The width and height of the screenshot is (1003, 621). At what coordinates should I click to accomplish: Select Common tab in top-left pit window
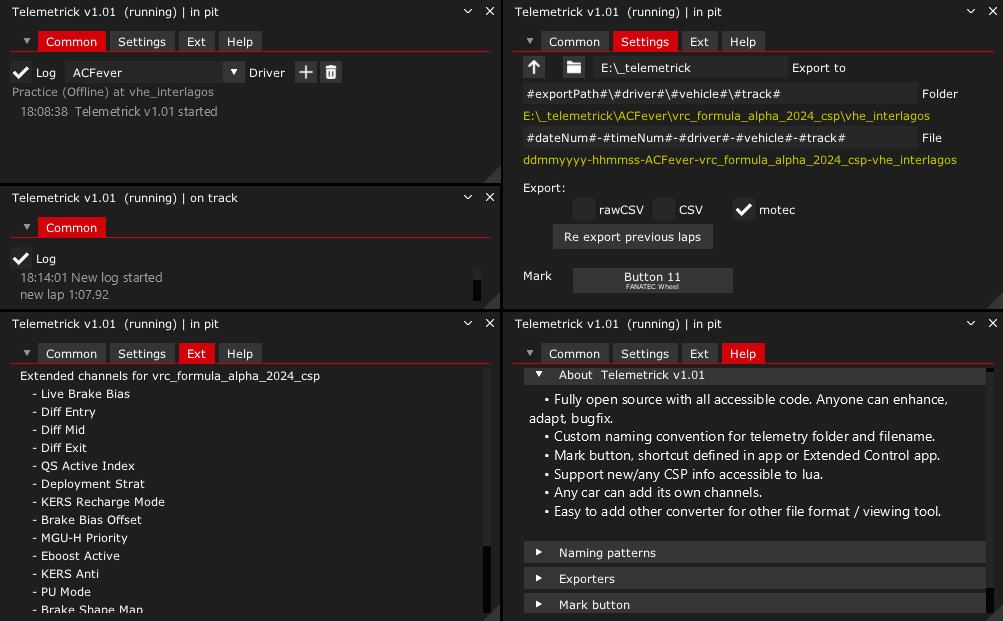[71, 42]
